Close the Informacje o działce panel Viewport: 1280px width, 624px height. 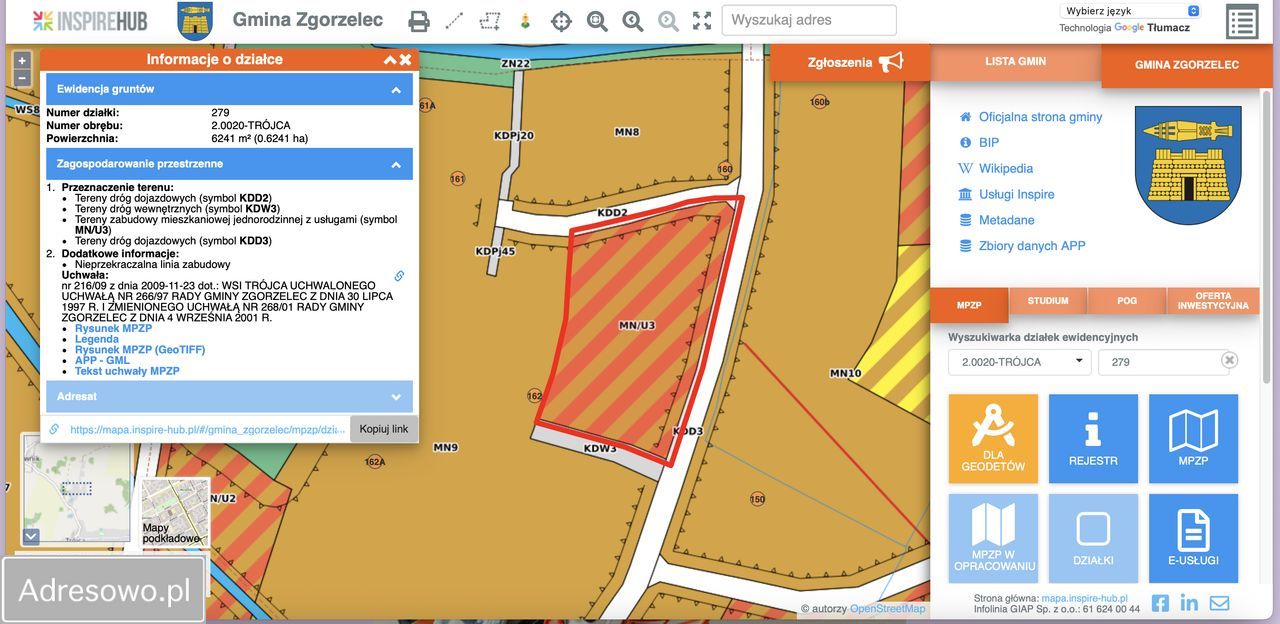click(405, 60)
